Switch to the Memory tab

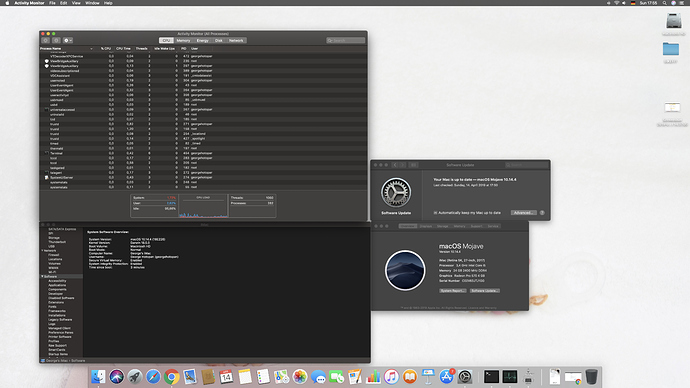point(184,40)
